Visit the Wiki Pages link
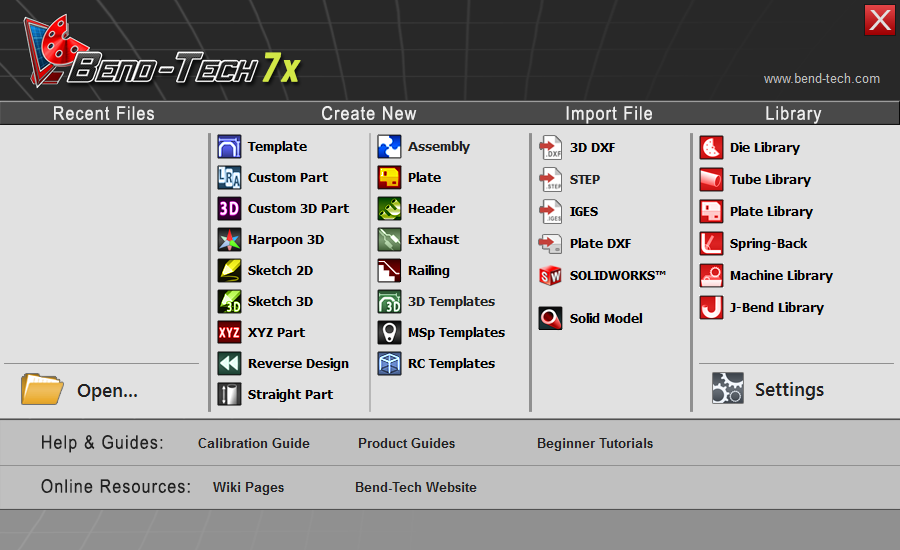Screen dimensions: 900x550 coord(248,487)
